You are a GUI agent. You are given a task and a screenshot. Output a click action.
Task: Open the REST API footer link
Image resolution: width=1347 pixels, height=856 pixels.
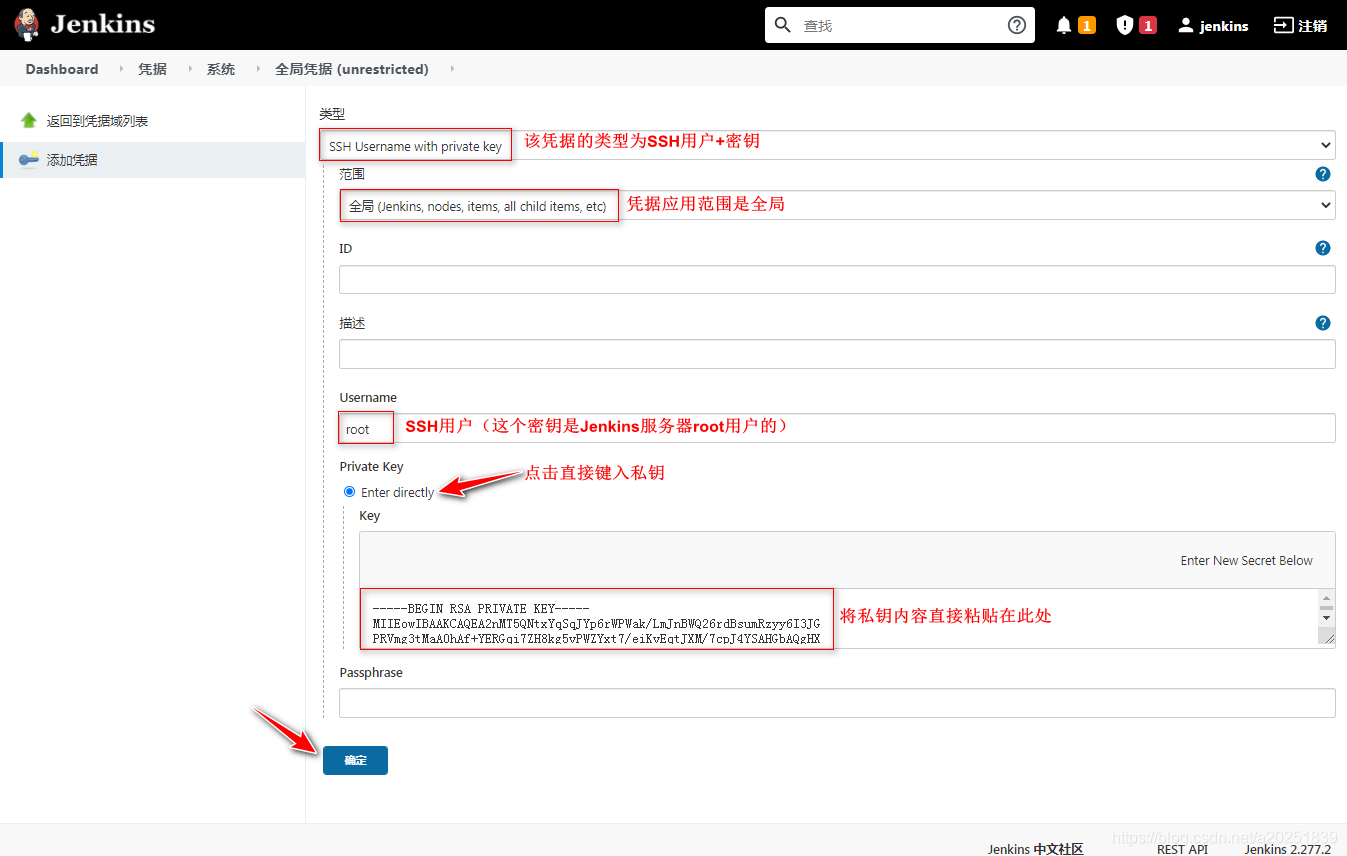(1182, 849)
